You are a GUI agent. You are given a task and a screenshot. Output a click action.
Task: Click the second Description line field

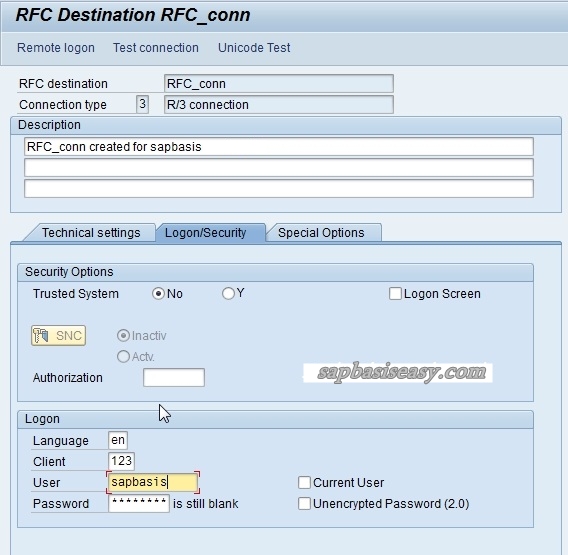pos(279,168)
